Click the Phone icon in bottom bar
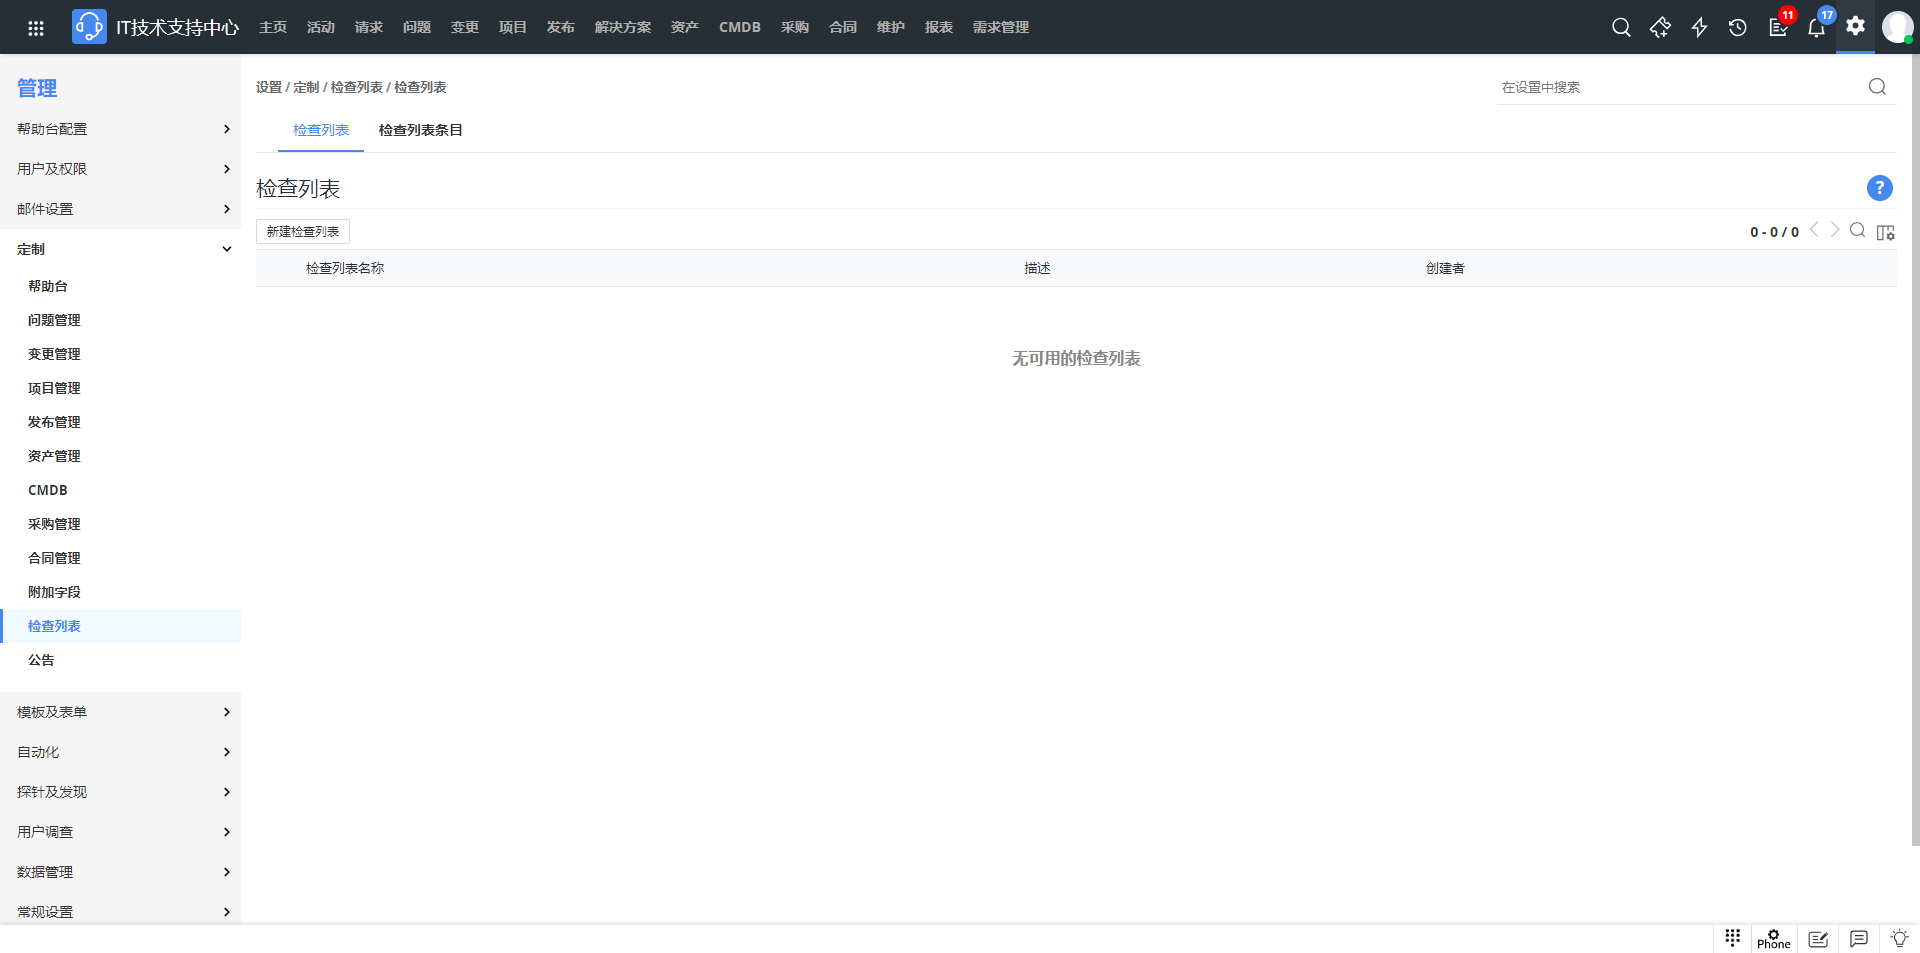 click(x=1774, y=939)
